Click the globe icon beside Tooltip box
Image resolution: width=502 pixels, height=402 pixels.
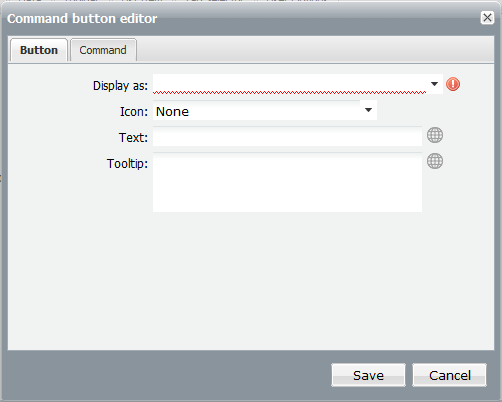point(435,161)
